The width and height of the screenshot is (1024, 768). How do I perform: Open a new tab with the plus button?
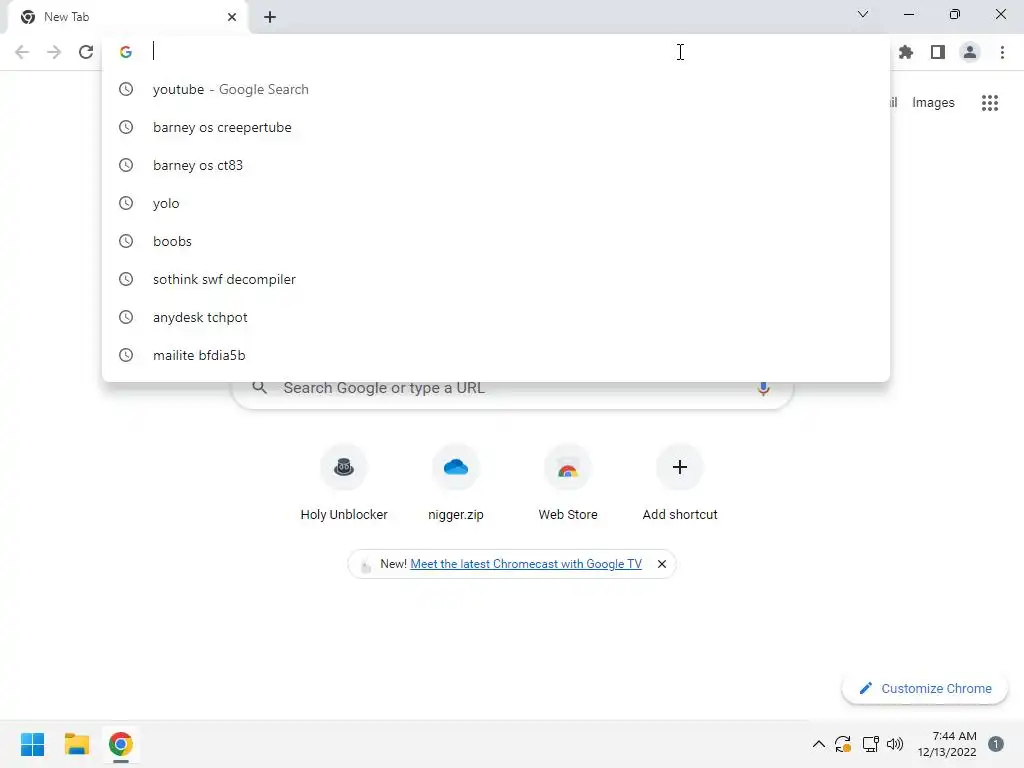click(270, 17)
